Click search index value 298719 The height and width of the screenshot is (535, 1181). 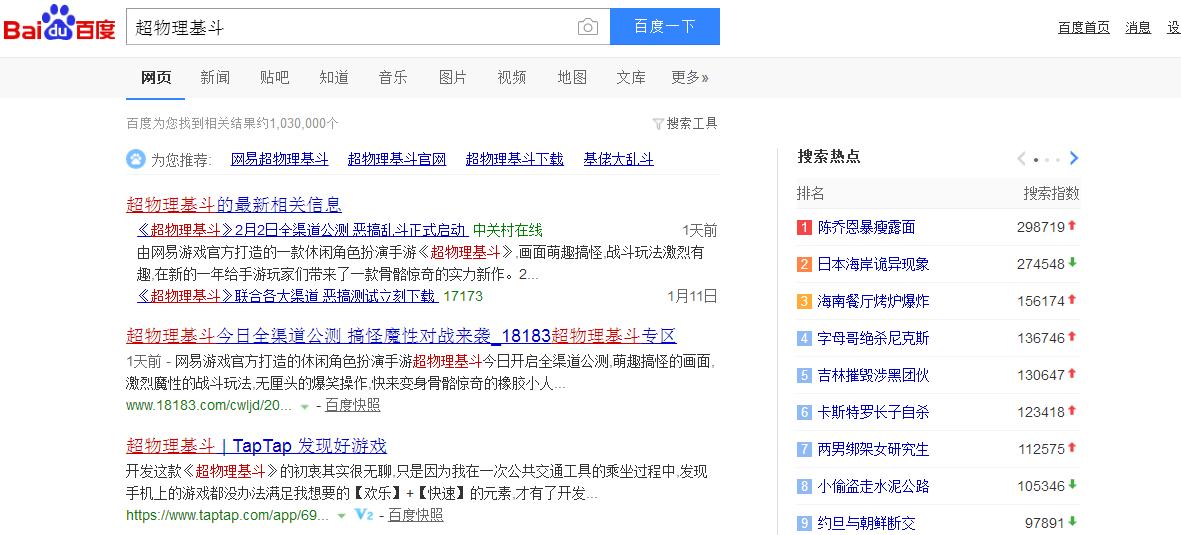click(x=1041, y=227)
